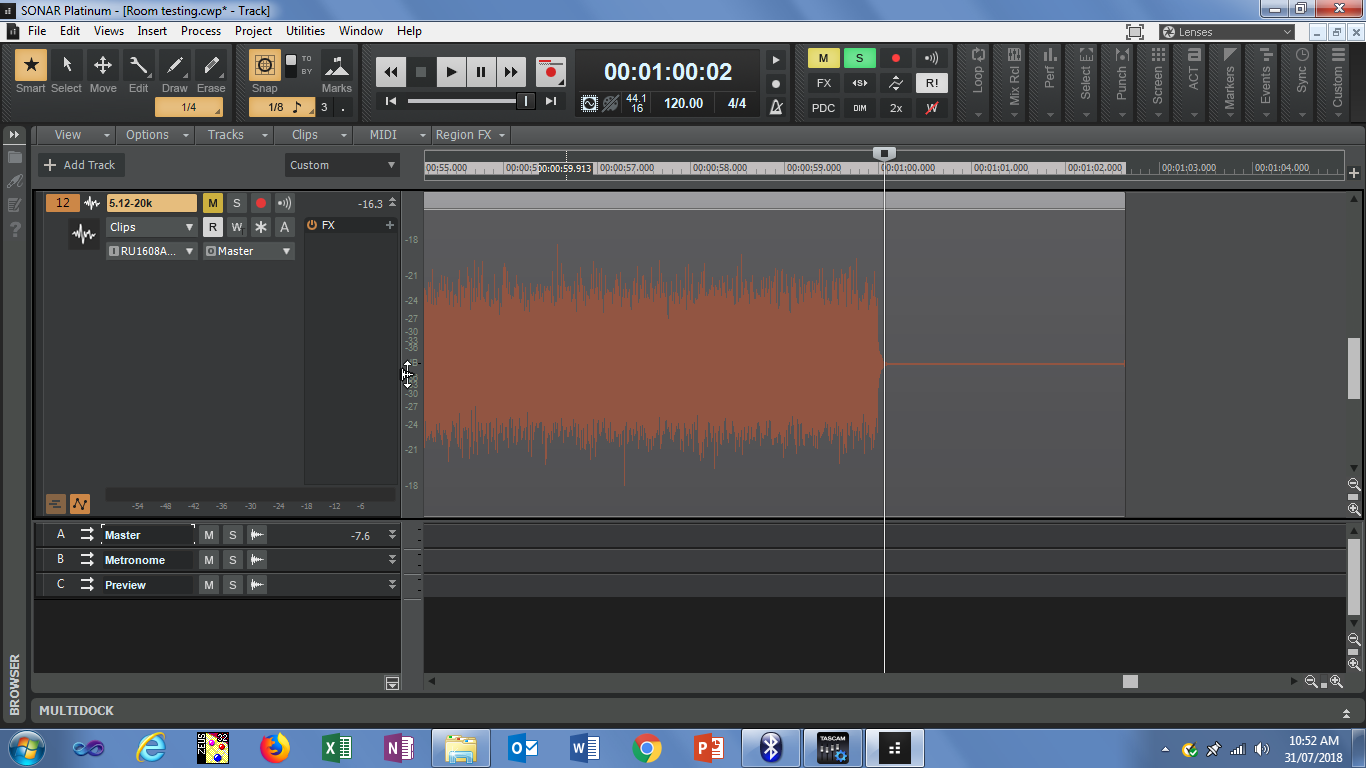Open the Clips menu in Track view
Screen dimensions: 1366x768
[x=312, y=134]
